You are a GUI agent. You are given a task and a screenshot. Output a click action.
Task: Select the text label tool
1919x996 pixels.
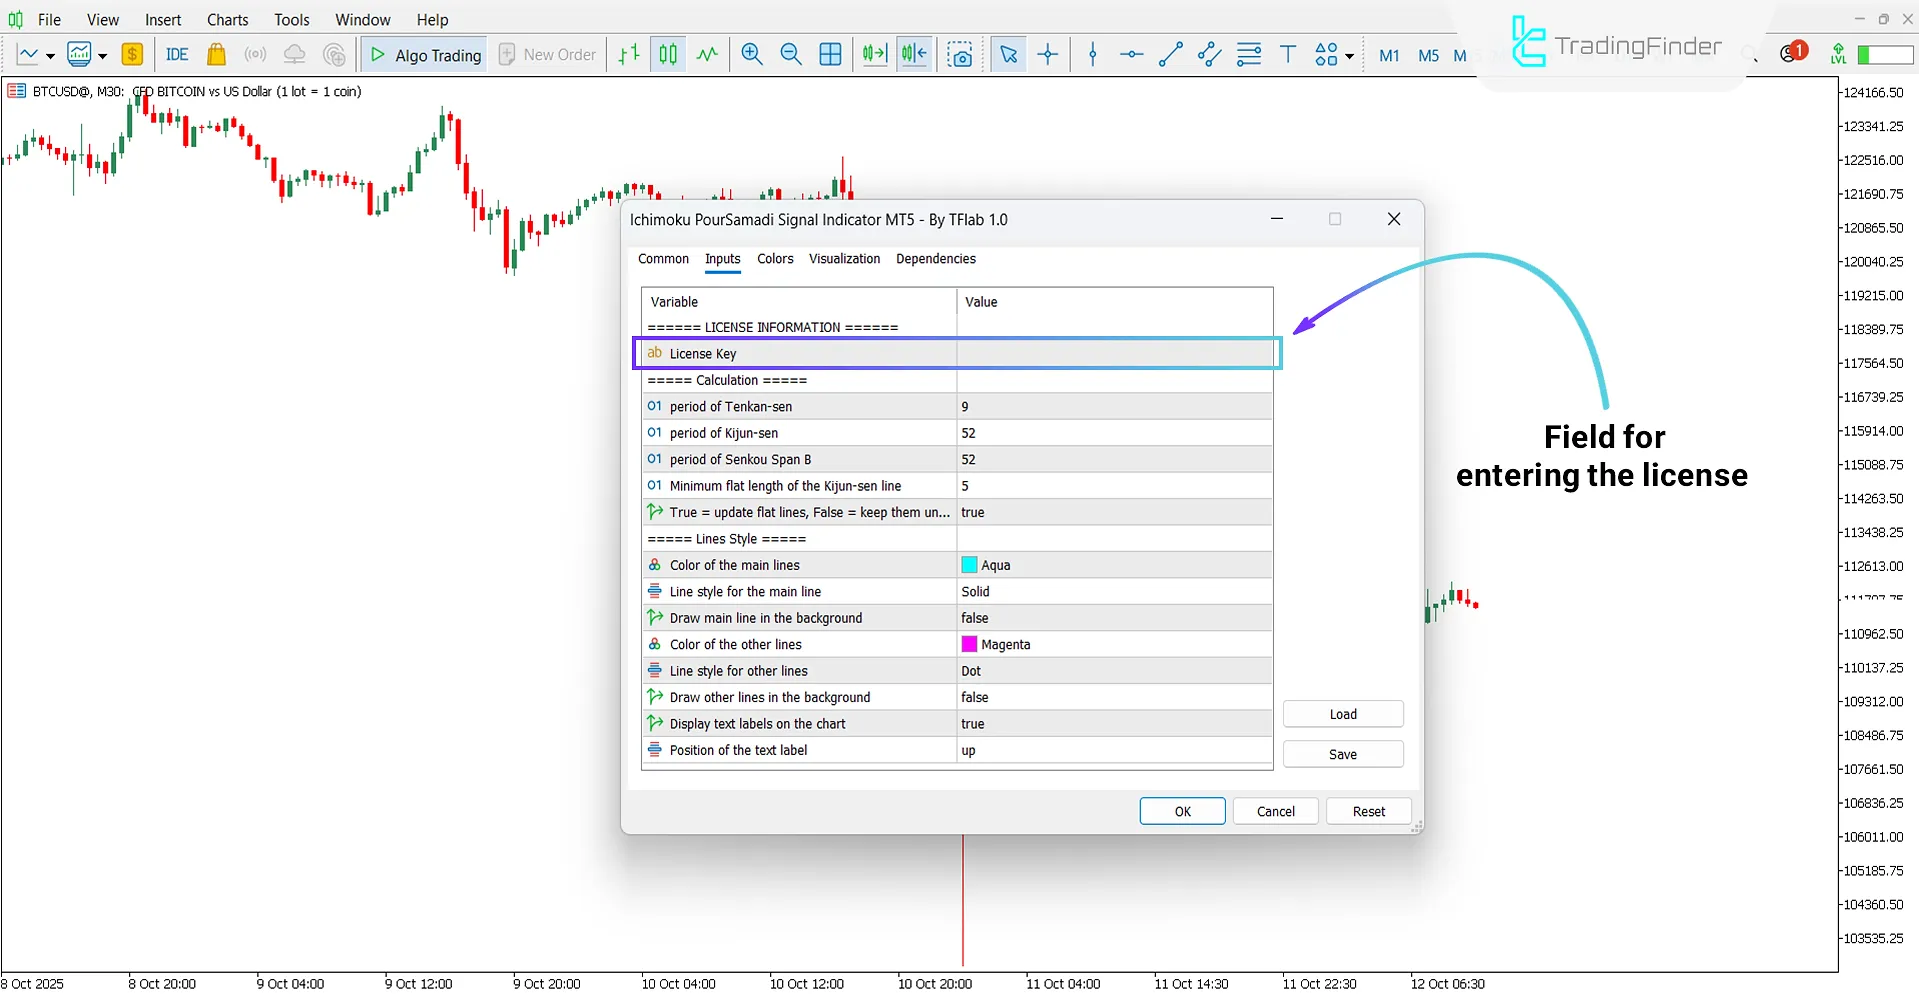(1288, 55)
